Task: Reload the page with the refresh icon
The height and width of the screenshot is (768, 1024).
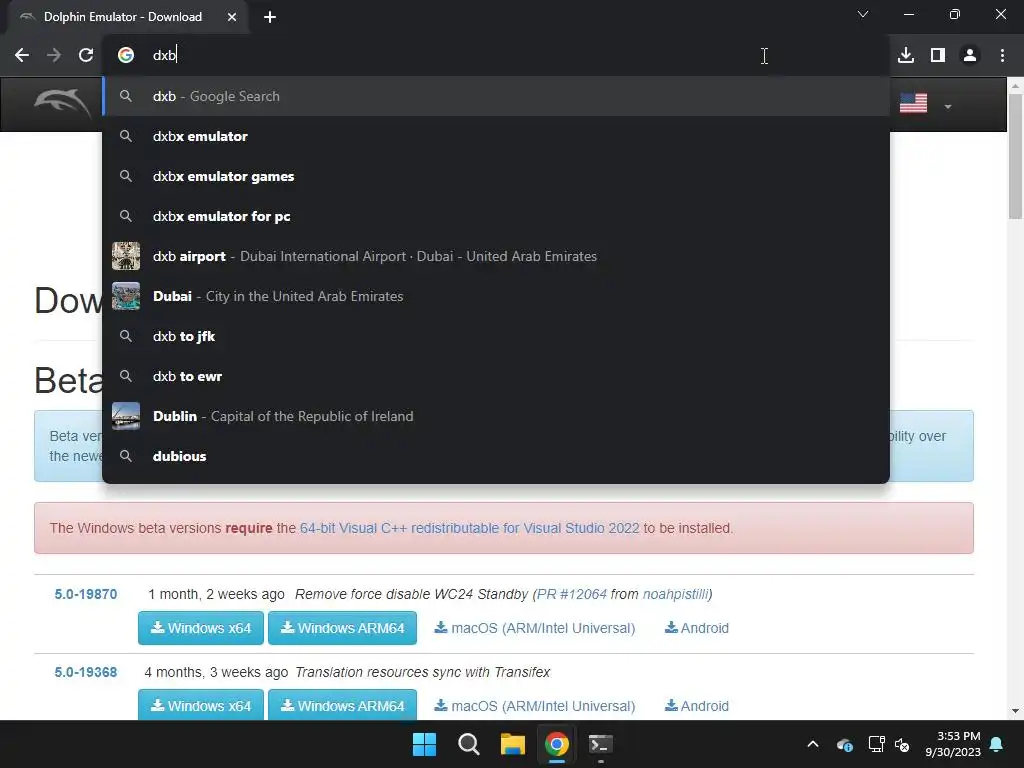Action: (86, 56)
